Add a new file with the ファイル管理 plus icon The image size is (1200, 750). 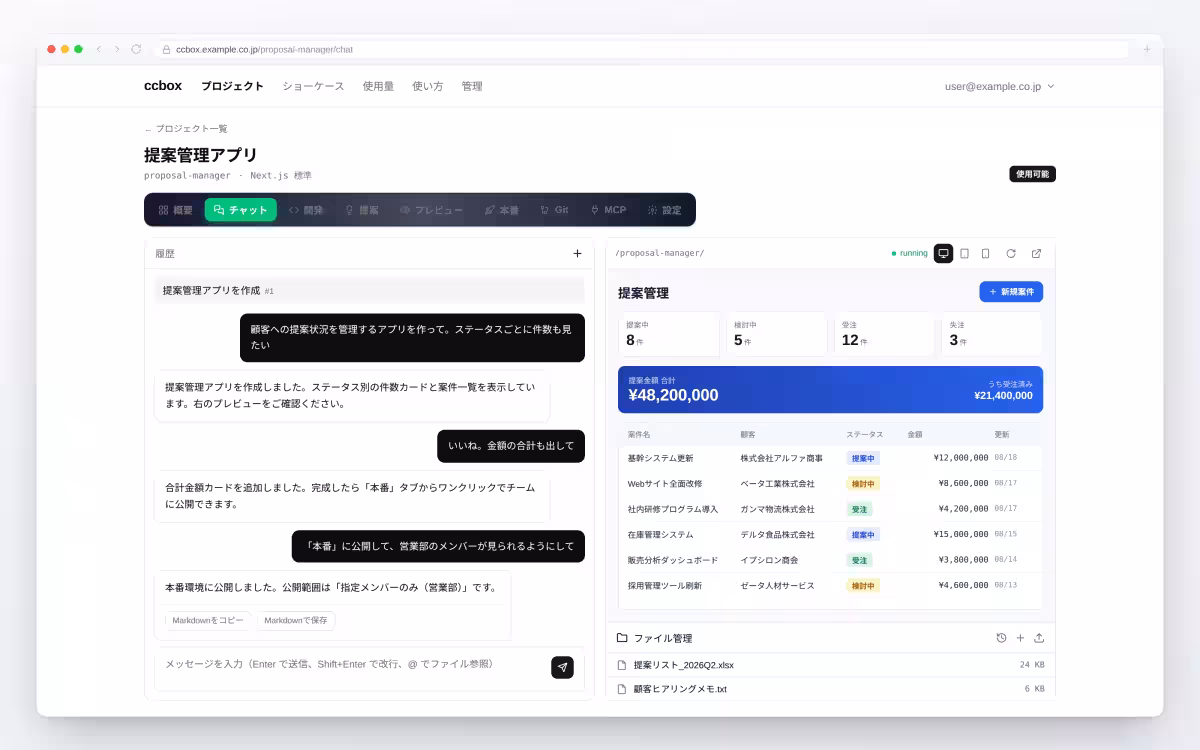(1020, 638)
